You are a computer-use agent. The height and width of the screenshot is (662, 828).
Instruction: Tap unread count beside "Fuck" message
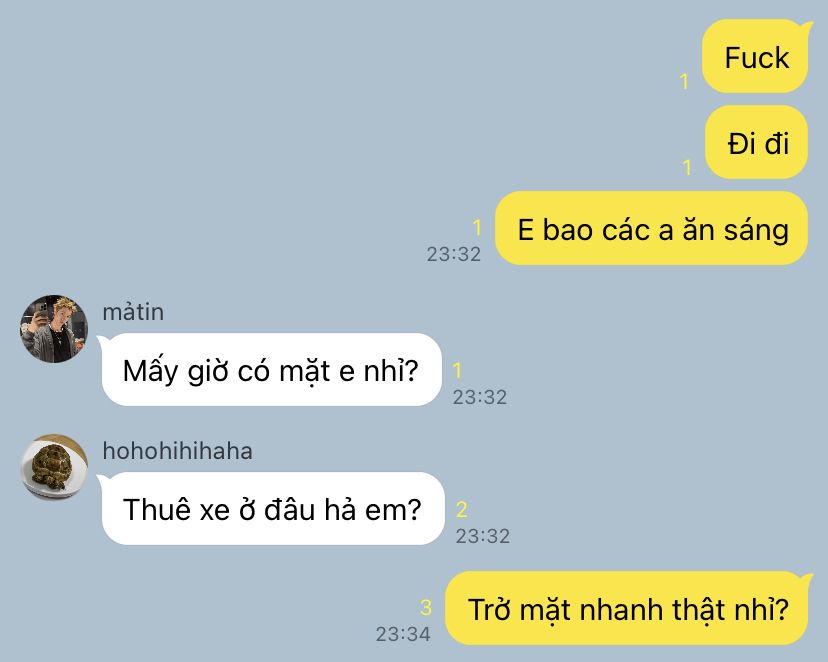[684, 81]
